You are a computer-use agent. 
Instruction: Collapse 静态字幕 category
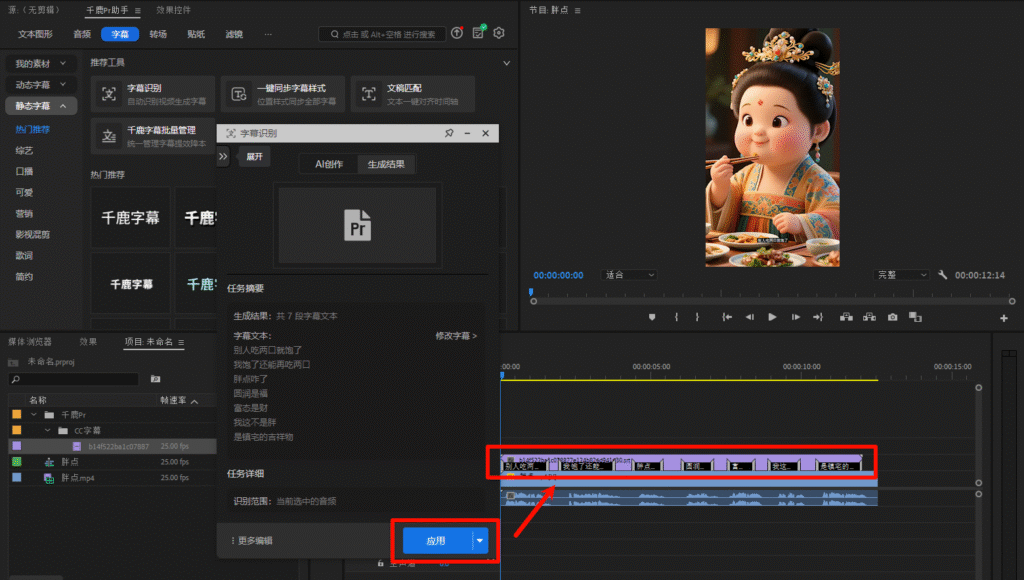tap(40, 106)
